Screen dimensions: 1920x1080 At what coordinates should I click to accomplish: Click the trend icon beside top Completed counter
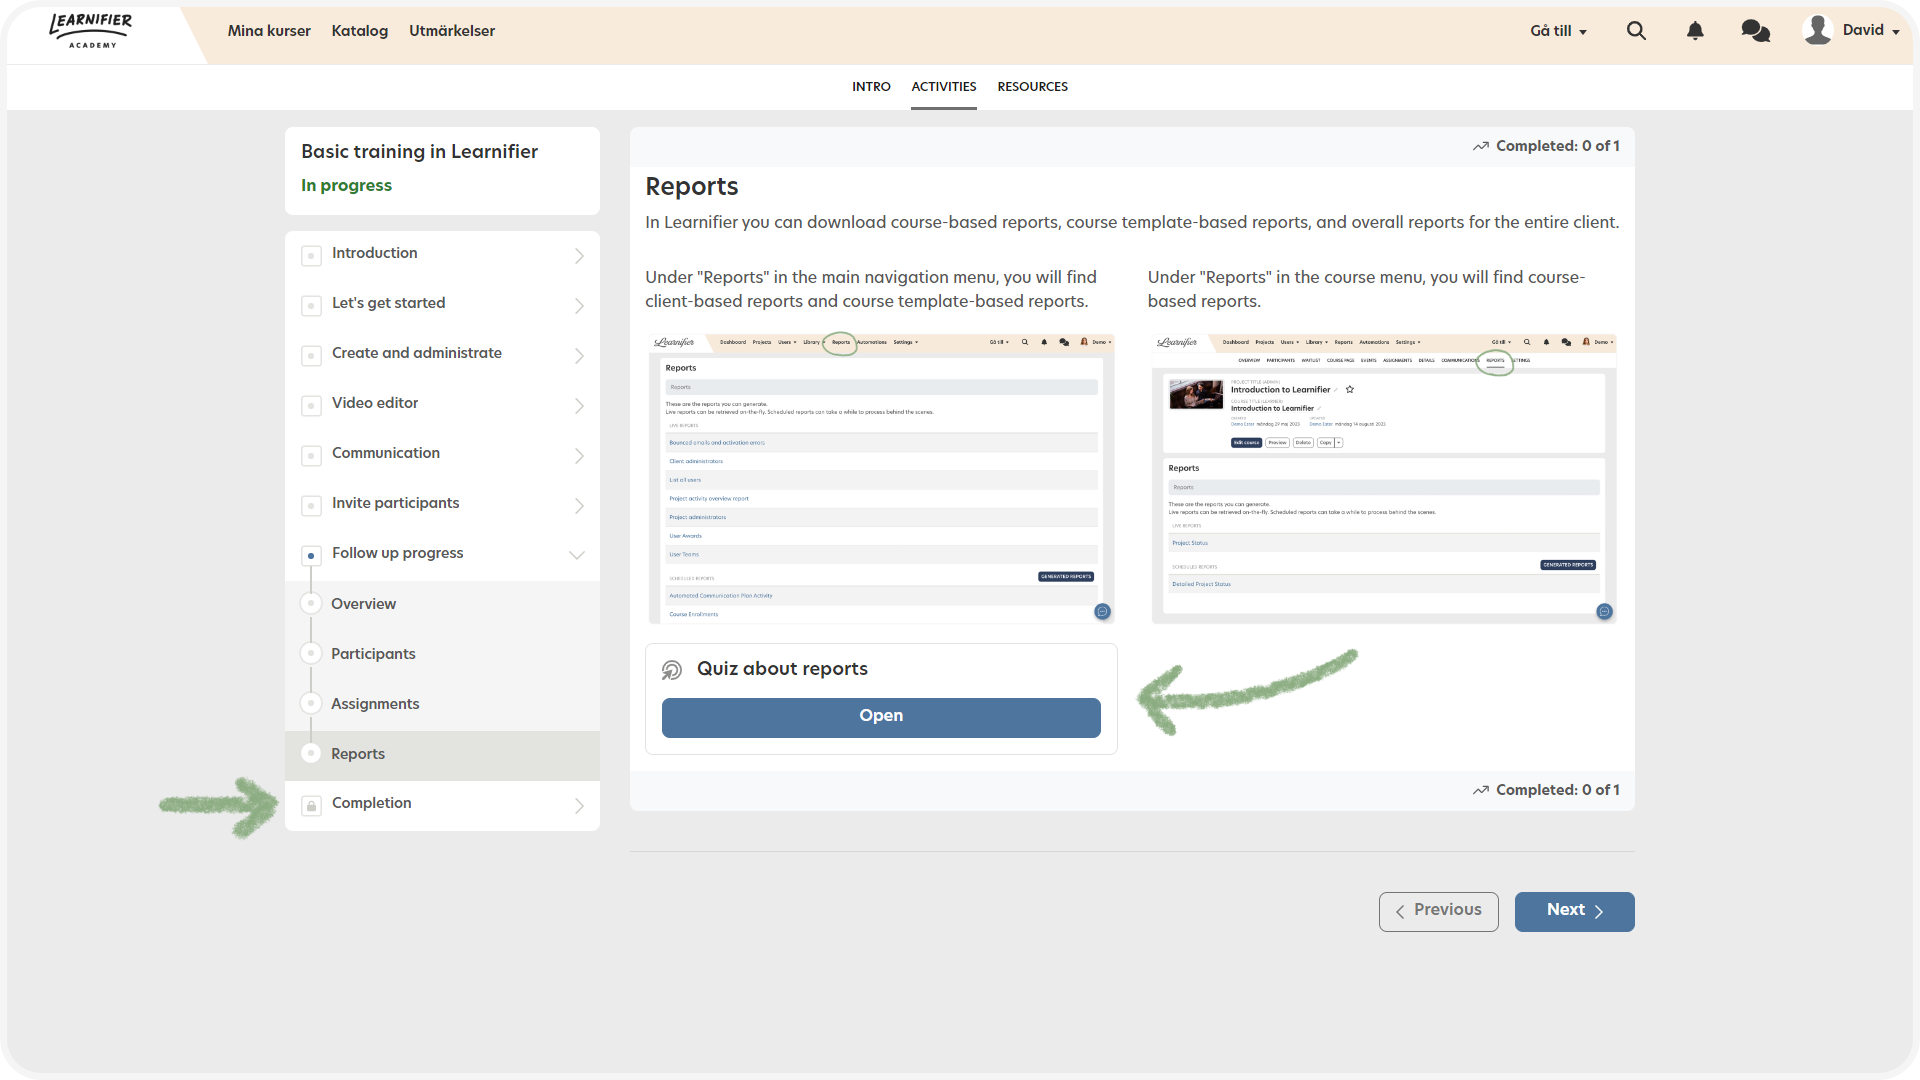tap(1481, 146)
